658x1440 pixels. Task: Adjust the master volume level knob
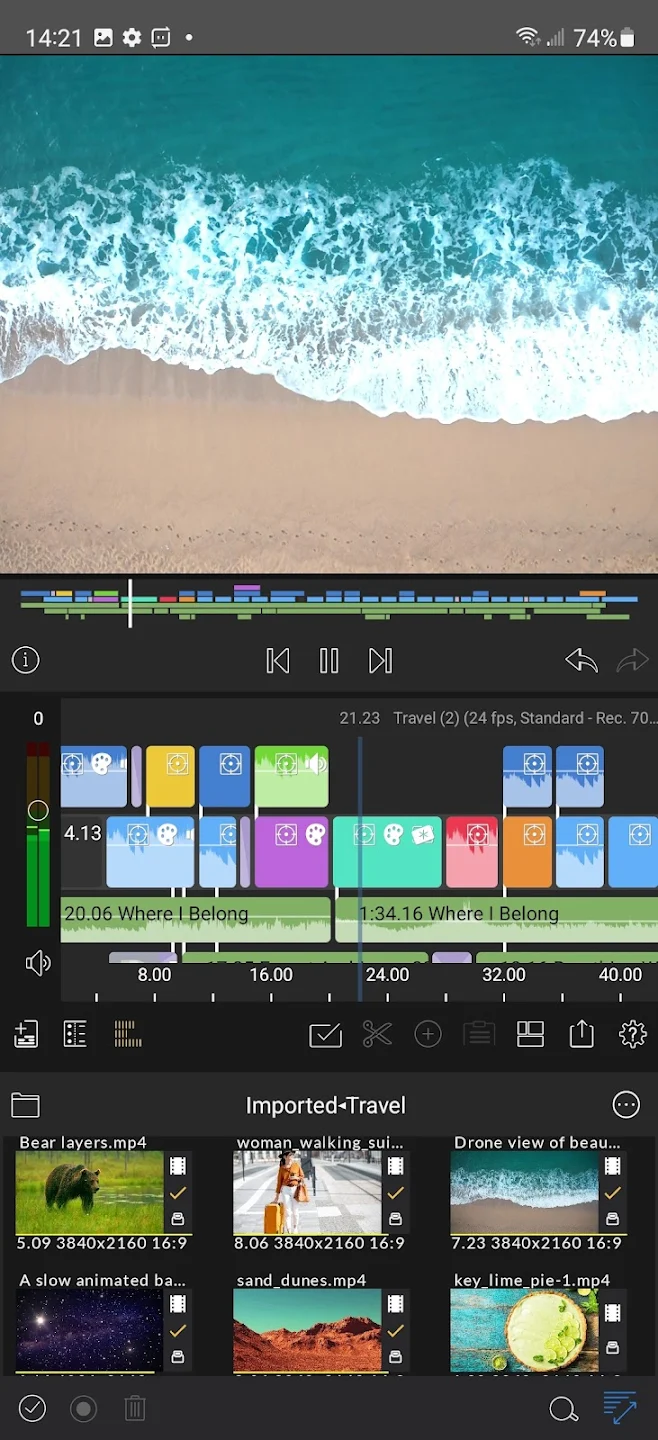click(x=38, y=810)
